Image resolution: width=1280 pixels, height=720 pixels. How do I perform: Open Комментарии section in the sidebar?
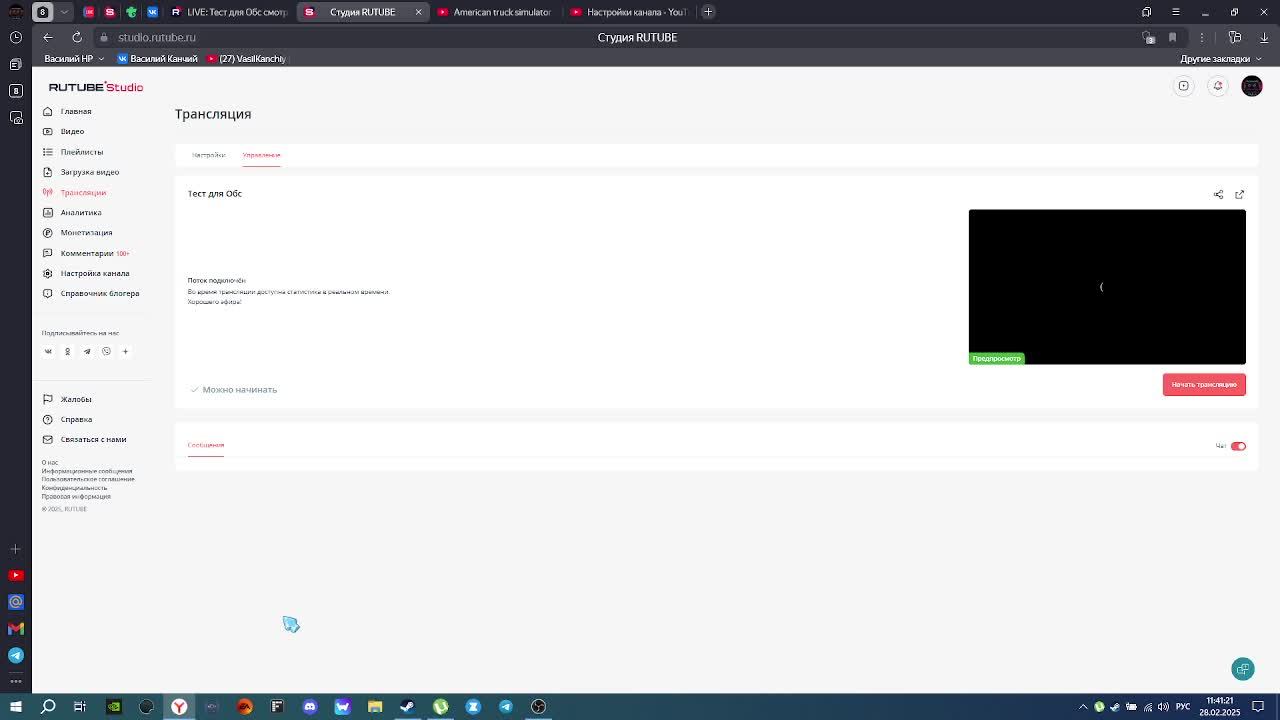(86, 253)
